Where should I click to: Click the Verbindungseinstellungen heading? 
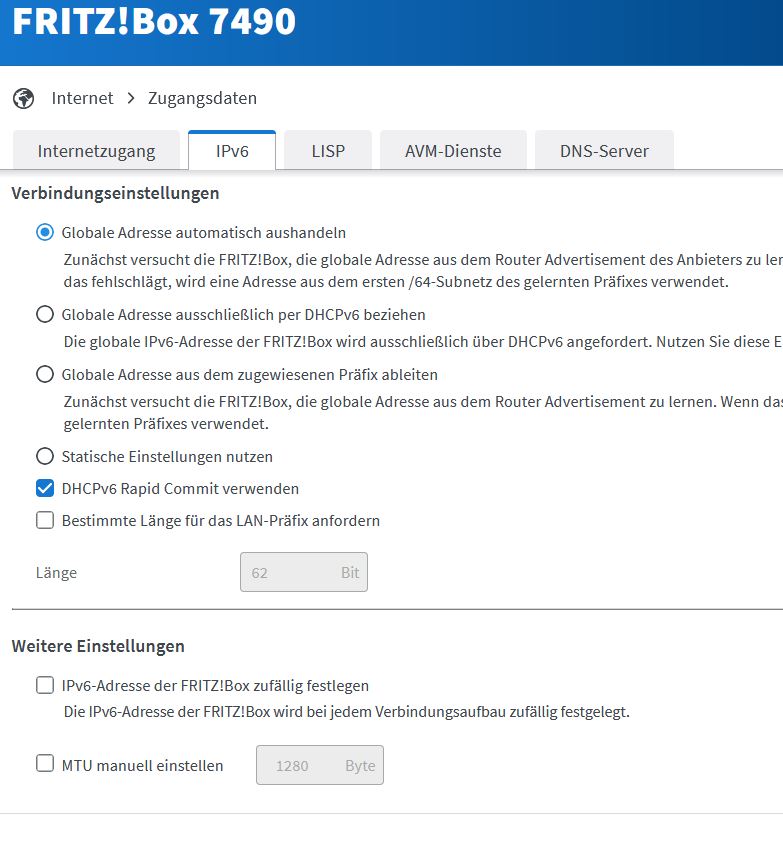[115, 194]
